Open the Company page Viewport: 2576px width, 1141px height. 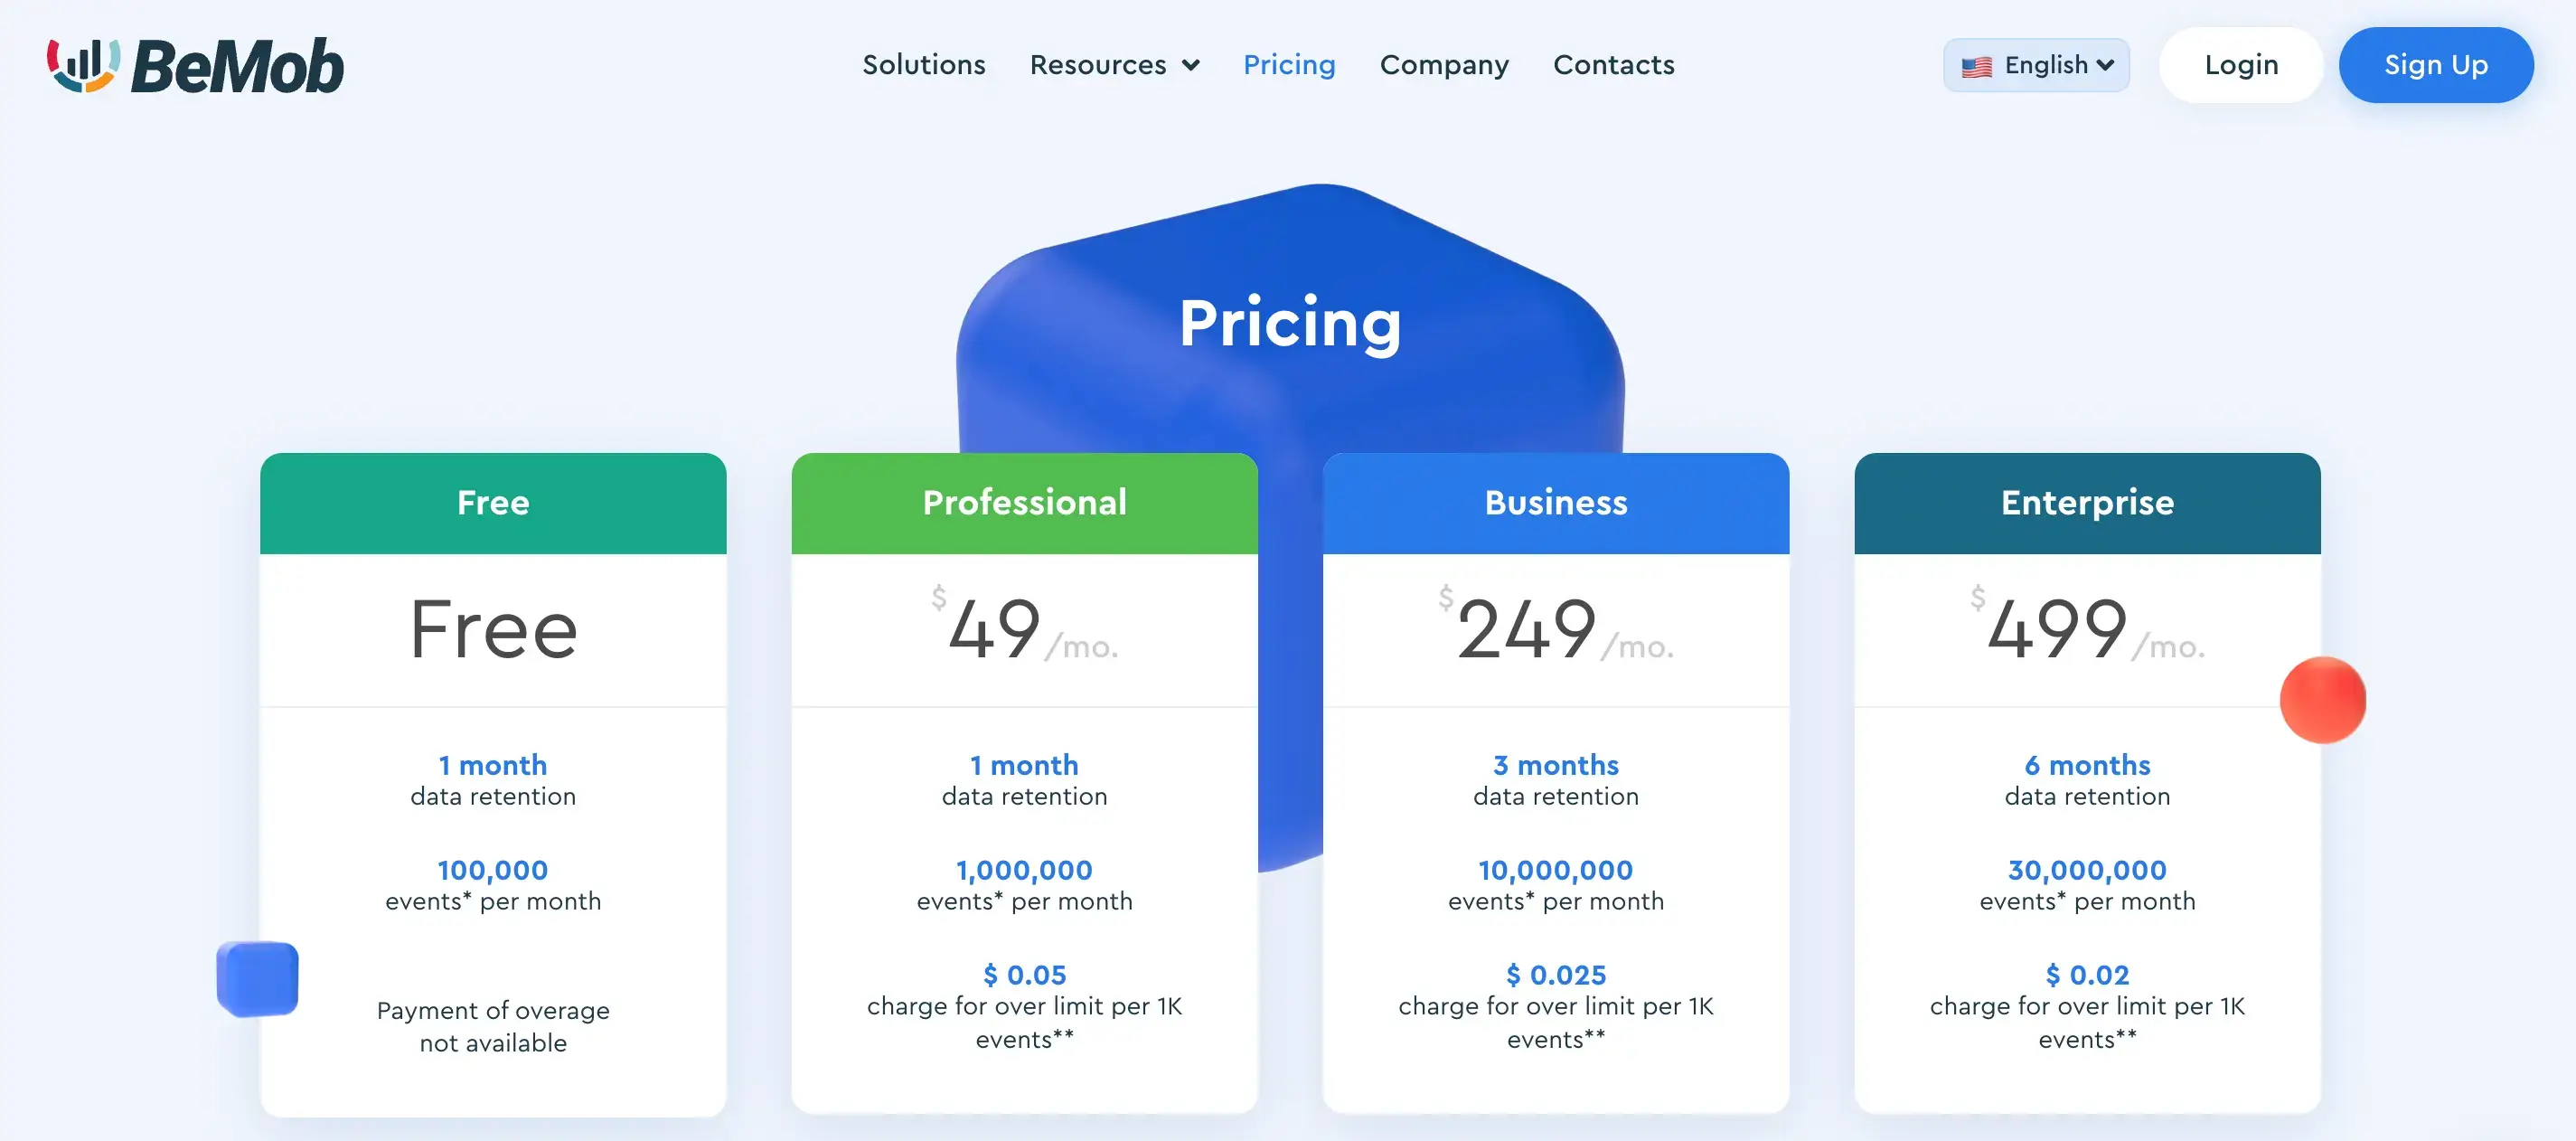click(1443, 65)
